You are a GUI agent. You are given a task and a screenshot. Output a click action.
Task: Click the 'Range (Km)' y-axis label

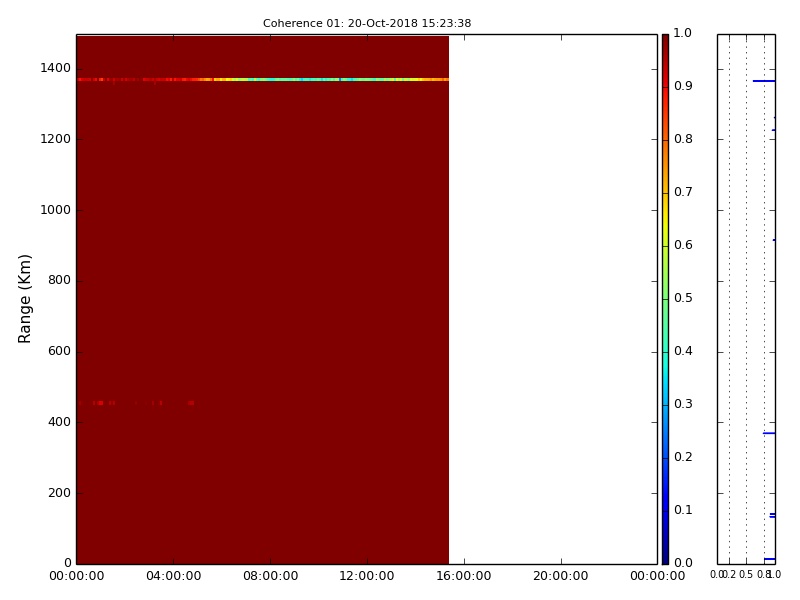[24, 298]
